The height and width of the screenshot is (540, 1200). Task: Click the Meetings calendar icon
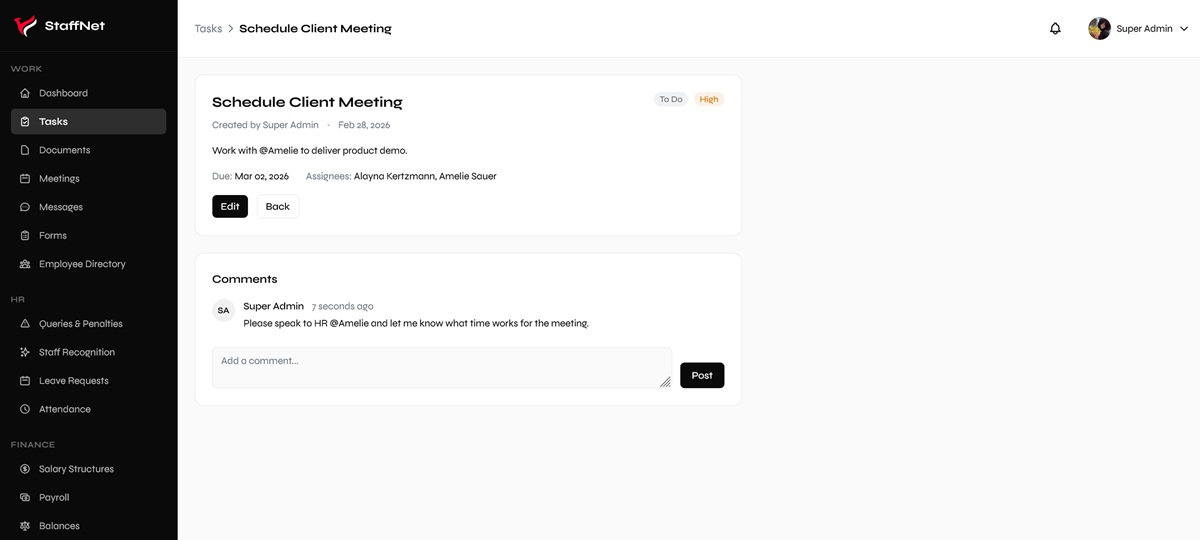tap(25, 179)
